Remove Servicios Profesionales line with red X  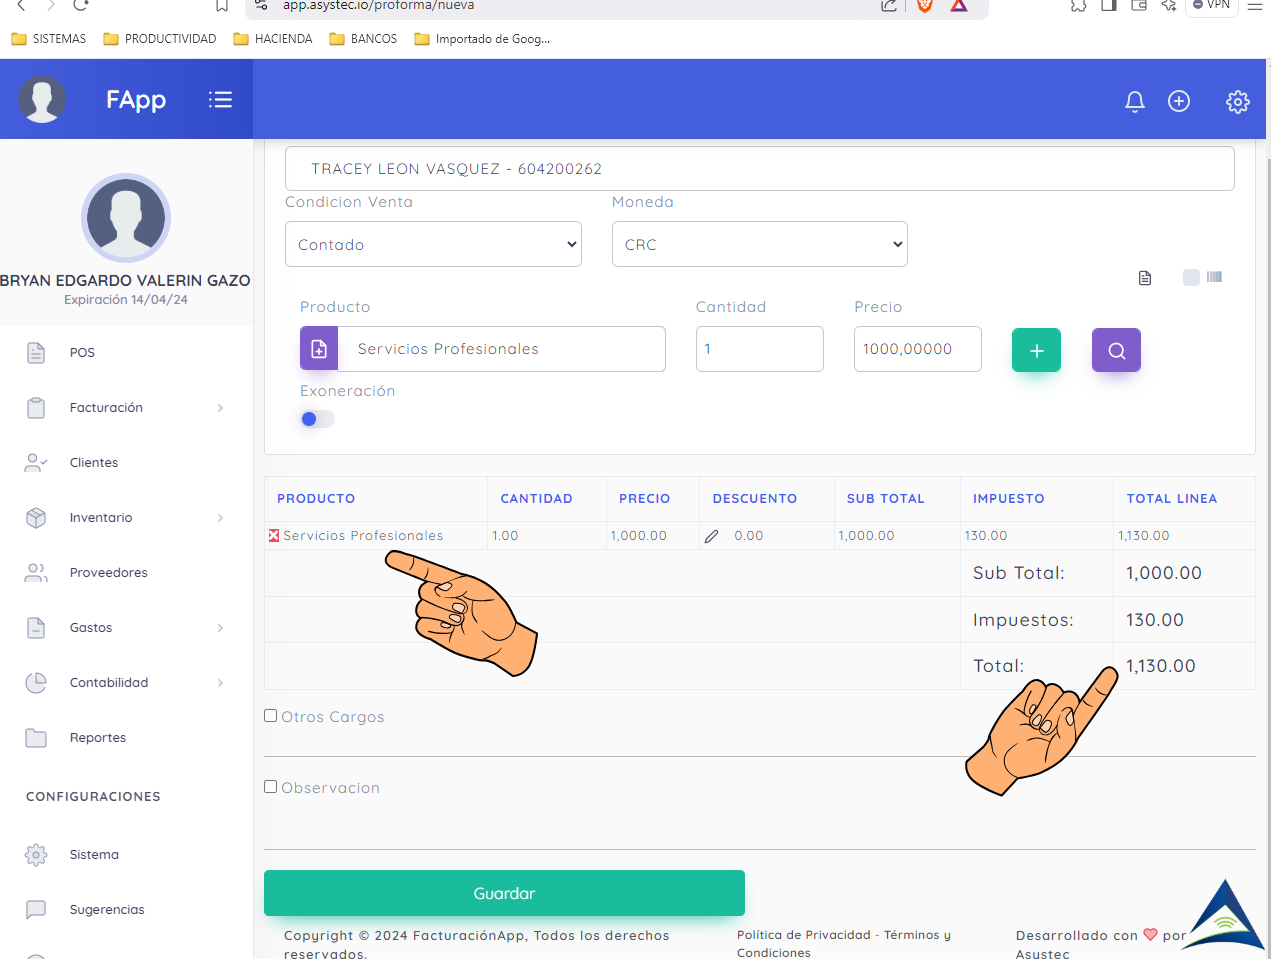(273, 536)
